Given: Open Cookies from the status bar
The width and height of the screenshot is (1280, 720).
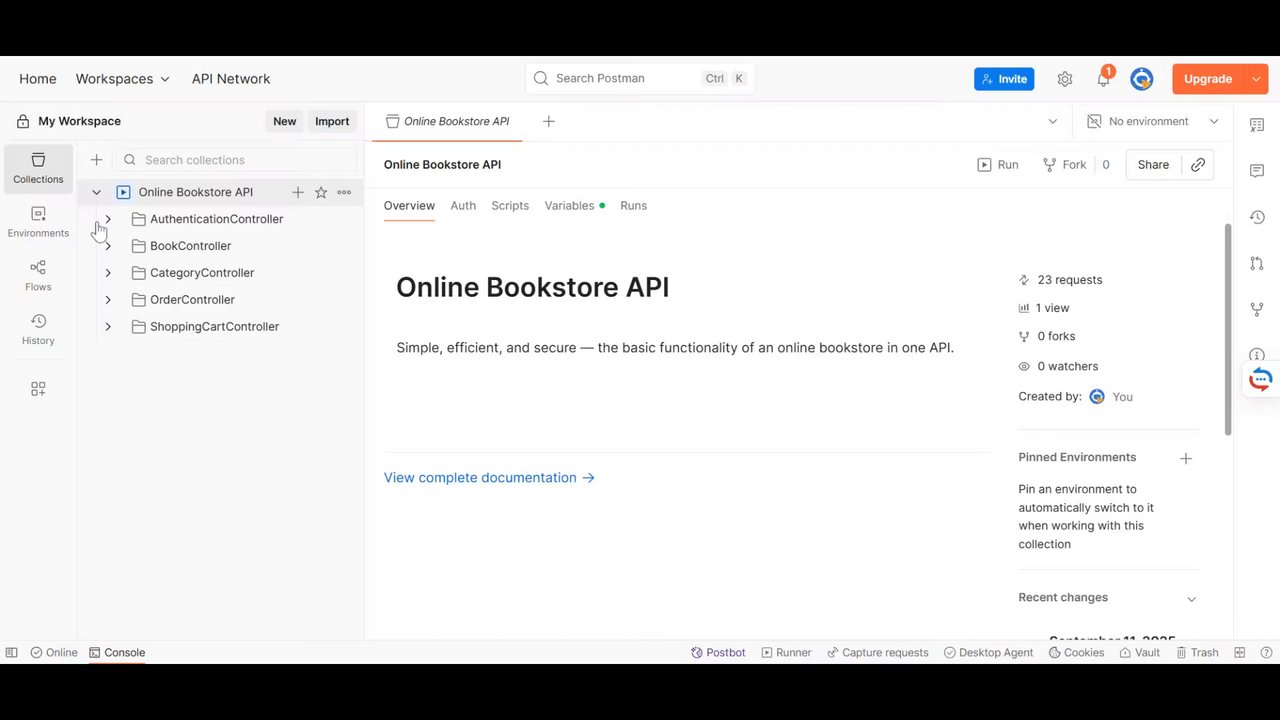Looking at the screenshot, I should tap(1076, 653).
